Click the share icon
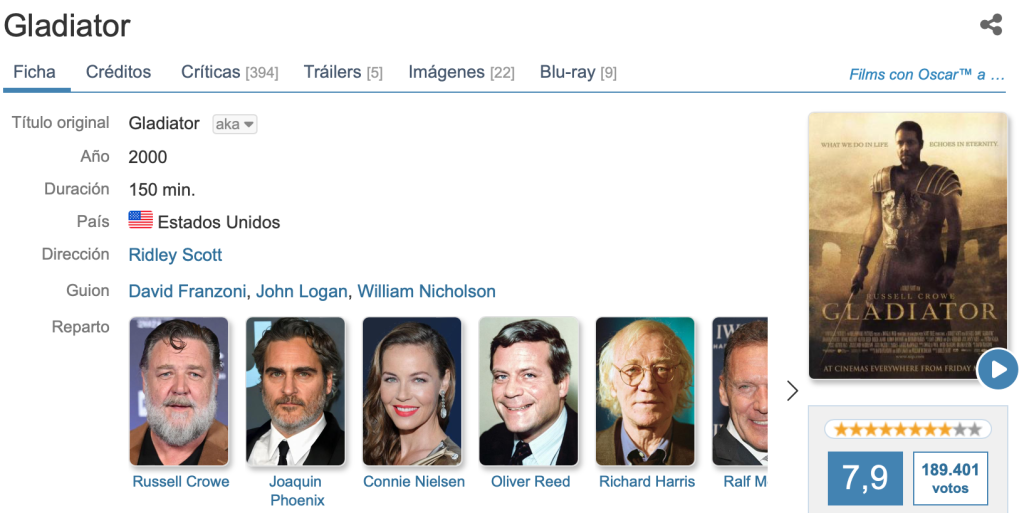The image size is (1024, 513). coord(991,25)
